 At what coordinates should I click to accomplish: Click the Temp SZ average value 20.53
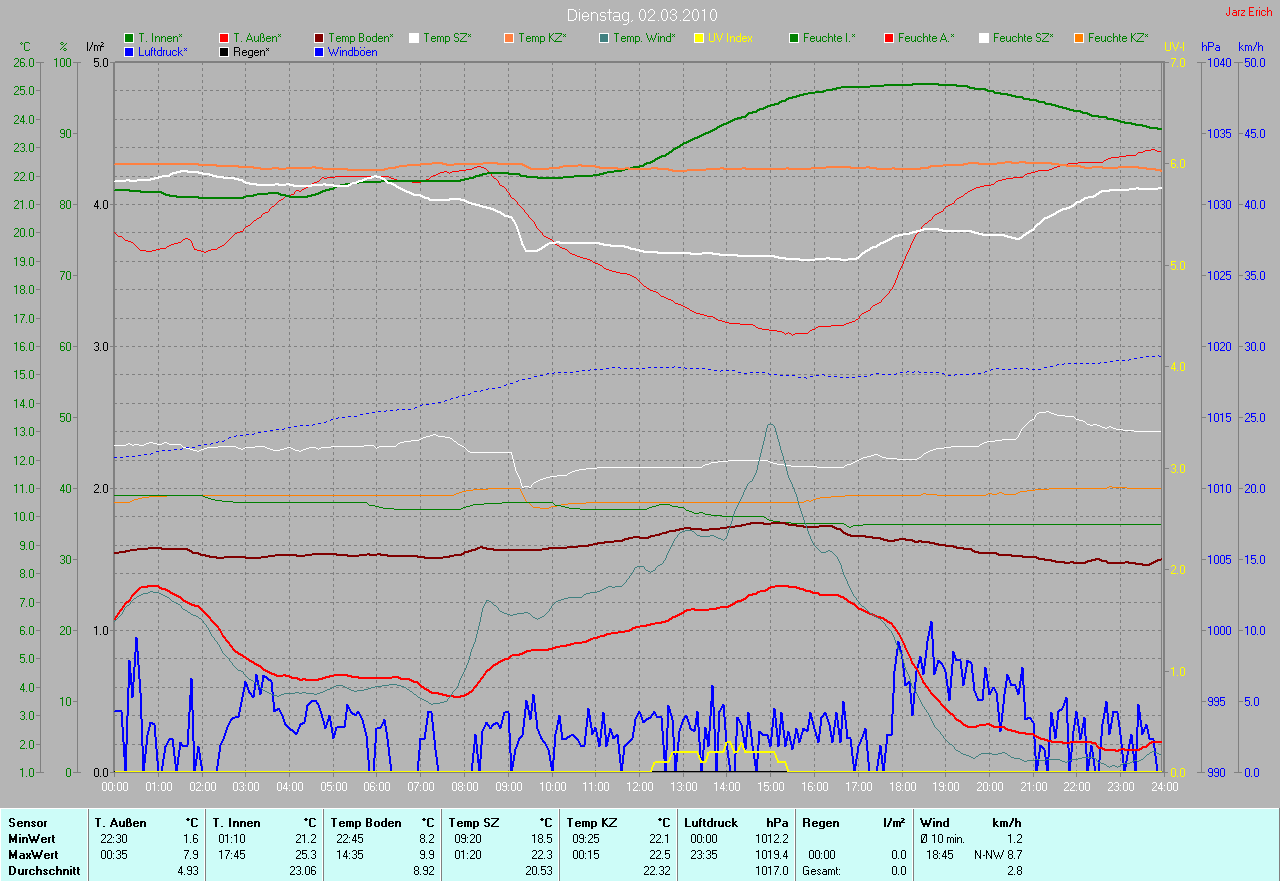[540, 871]
